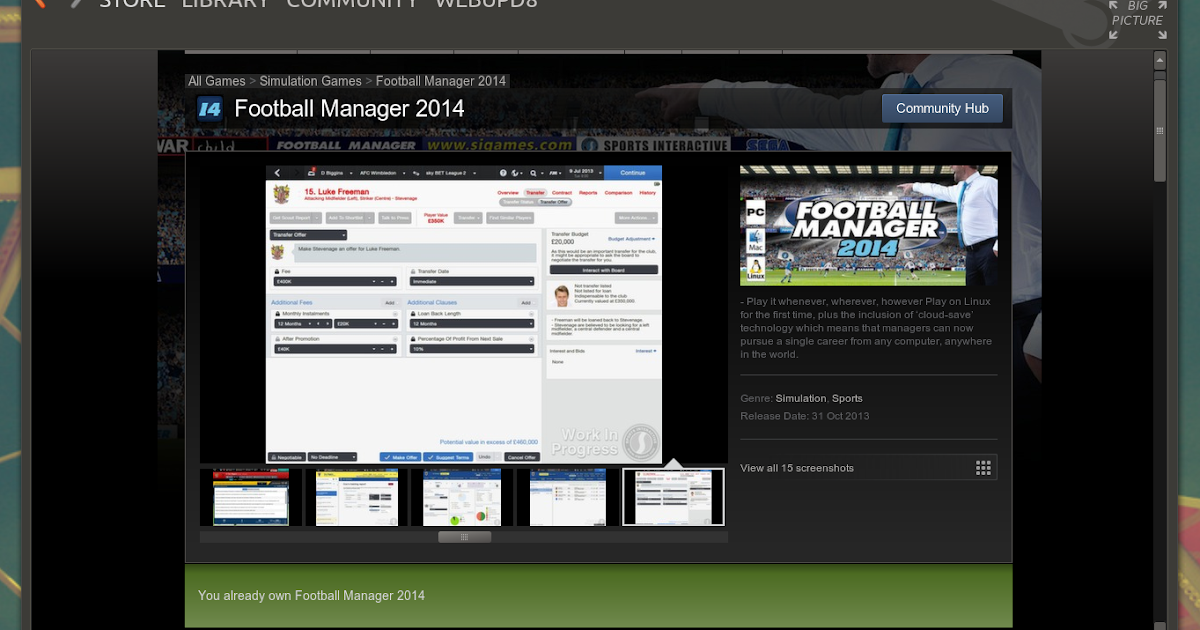Click the Community Hub button

[941, 108]
